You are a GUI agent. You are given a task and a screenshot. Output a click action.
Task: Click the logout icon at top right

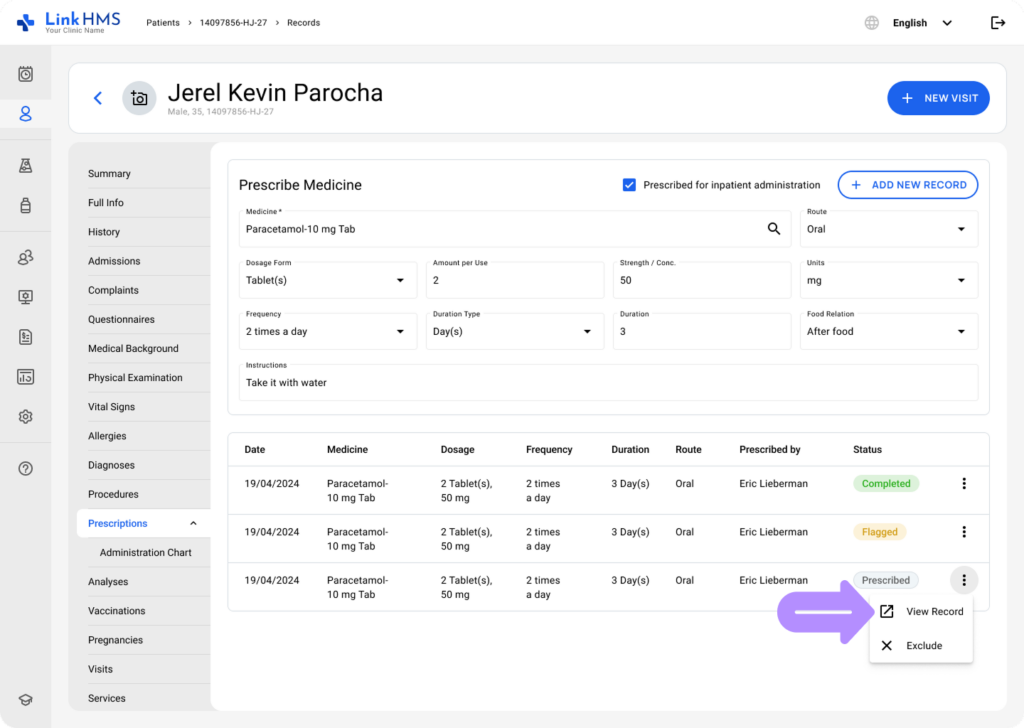pos(997,23)
